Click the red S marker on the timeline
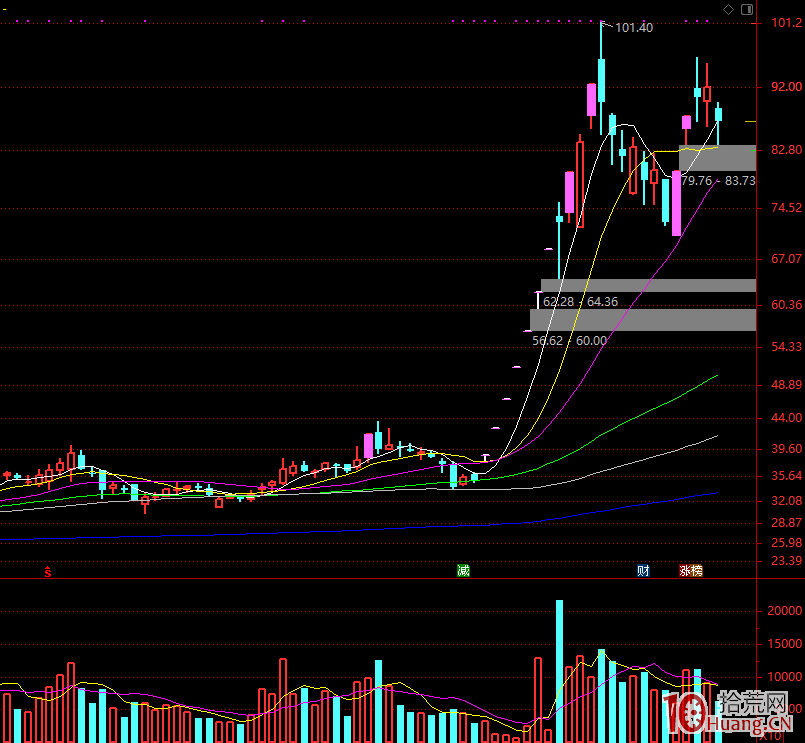This screenshot has width=805, height=743. (48, 571)
